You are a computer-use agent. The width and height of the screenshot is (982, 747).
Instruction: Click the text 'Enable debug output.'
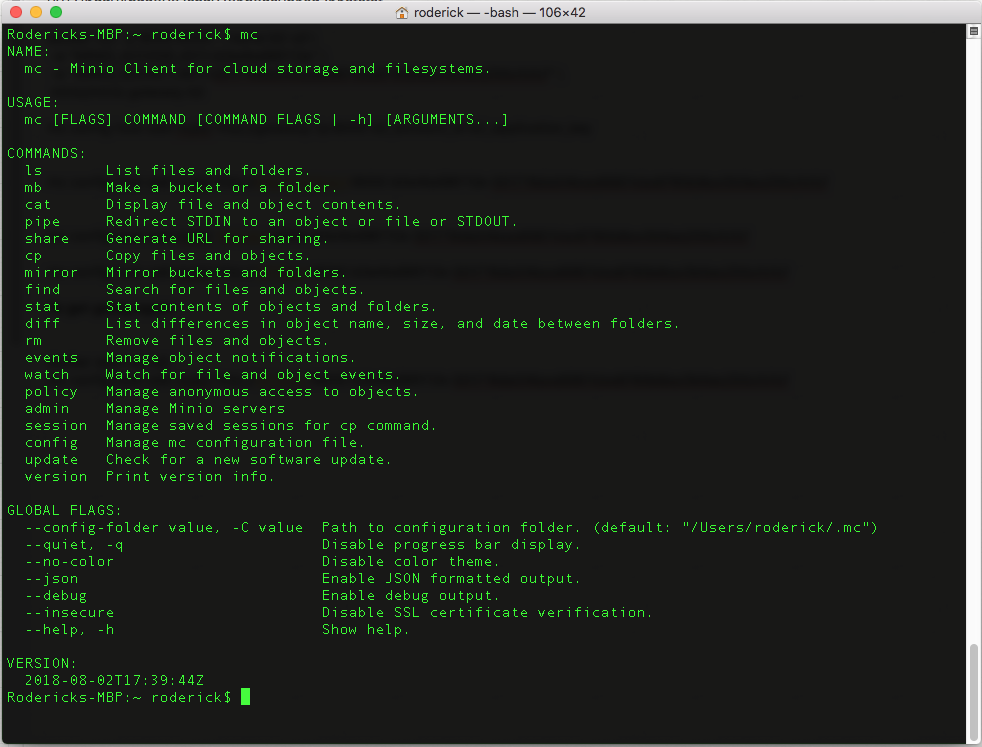pyautogui.click(x=411, y=595)
